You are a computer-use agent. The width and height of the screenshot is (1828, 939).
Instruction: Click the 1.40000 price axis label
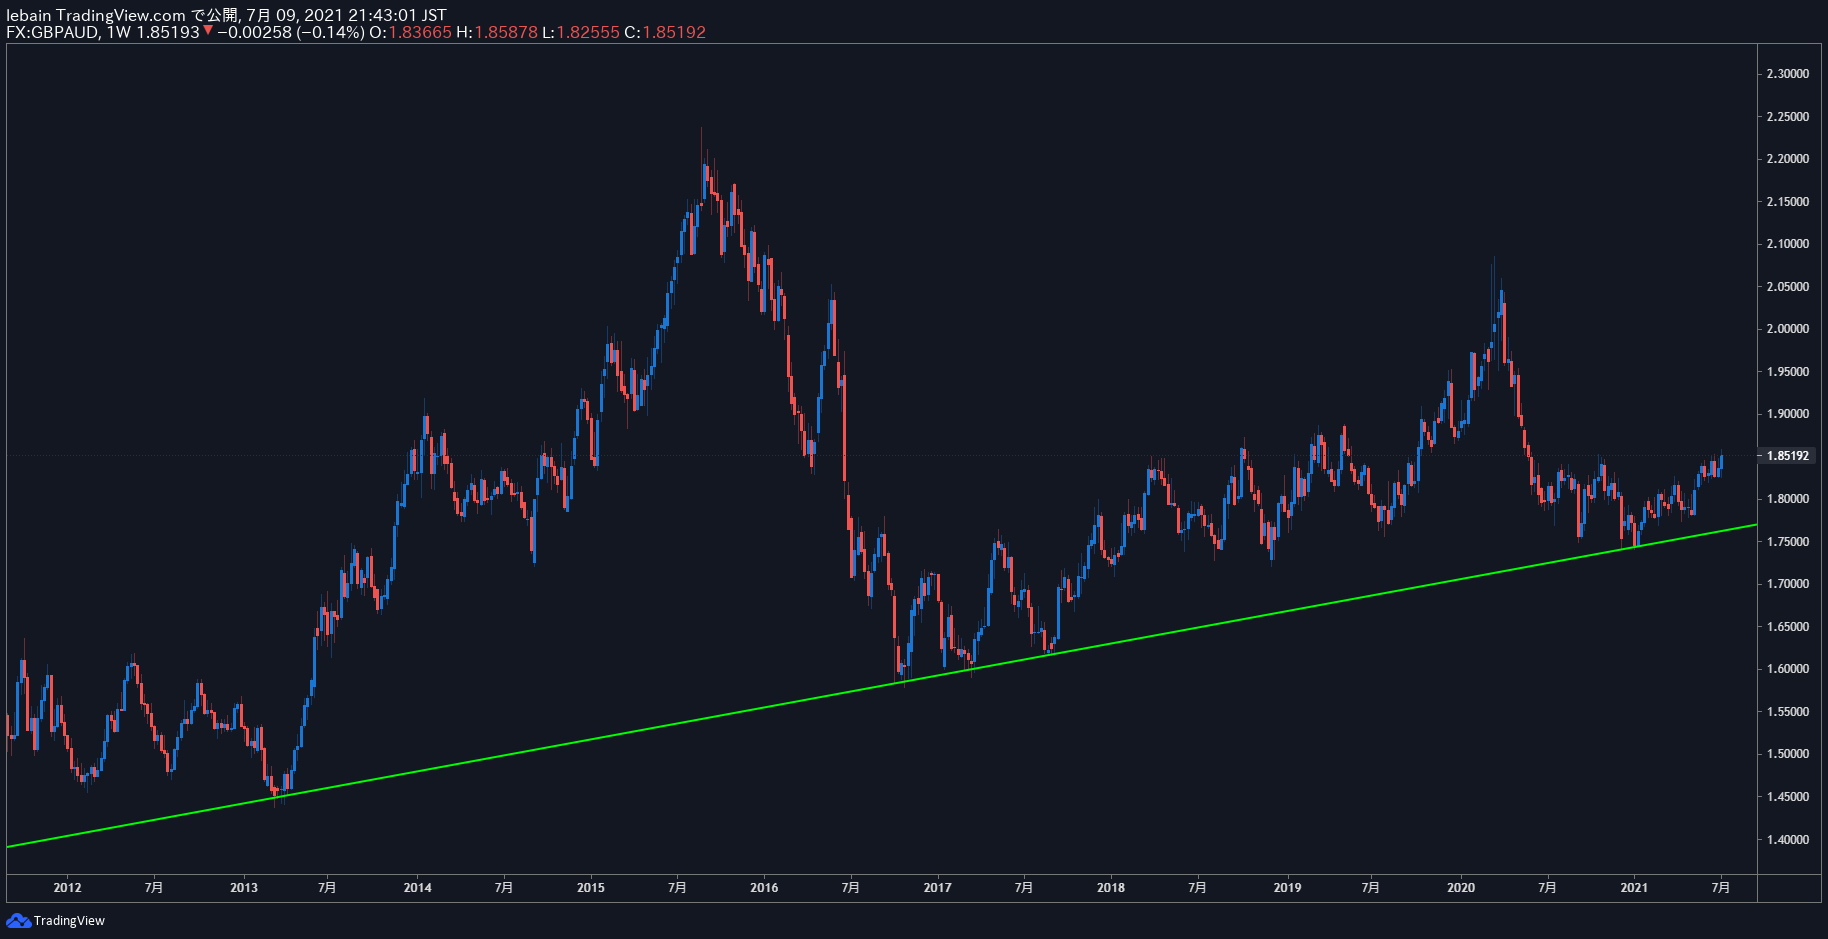[x=1788, y=840]
